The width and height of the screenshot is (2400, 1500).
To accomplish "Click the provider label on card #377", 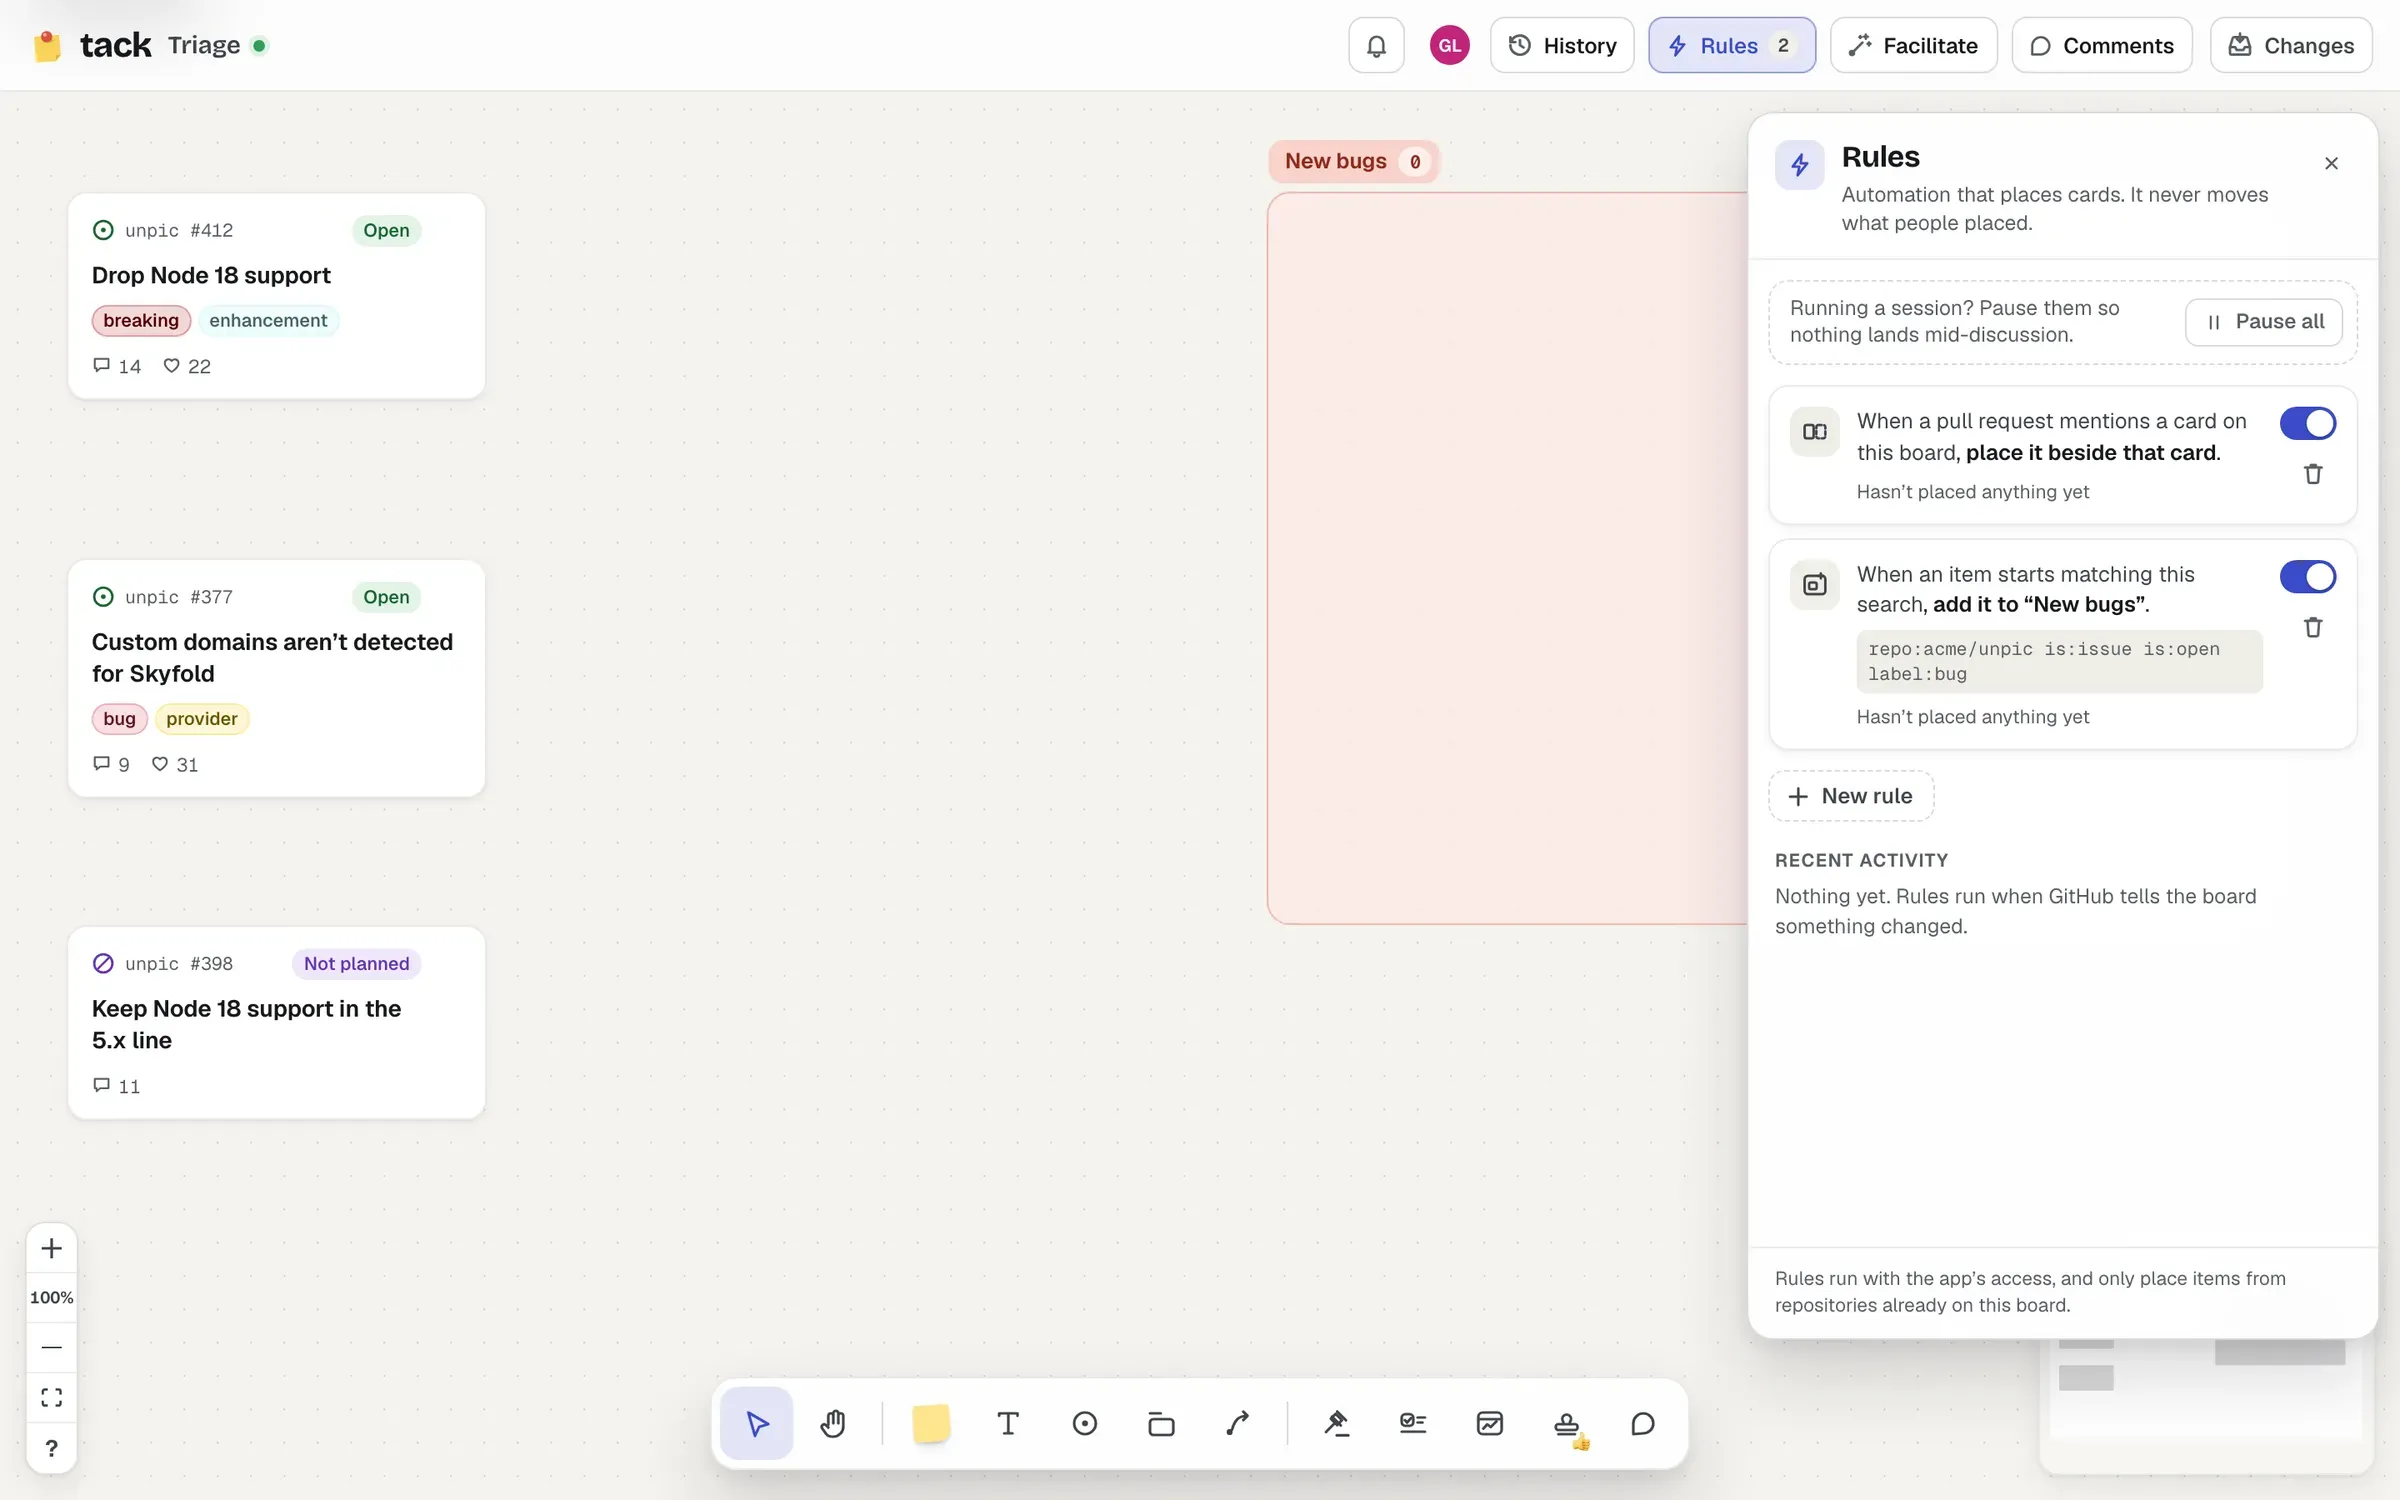I will coord(202,719).
